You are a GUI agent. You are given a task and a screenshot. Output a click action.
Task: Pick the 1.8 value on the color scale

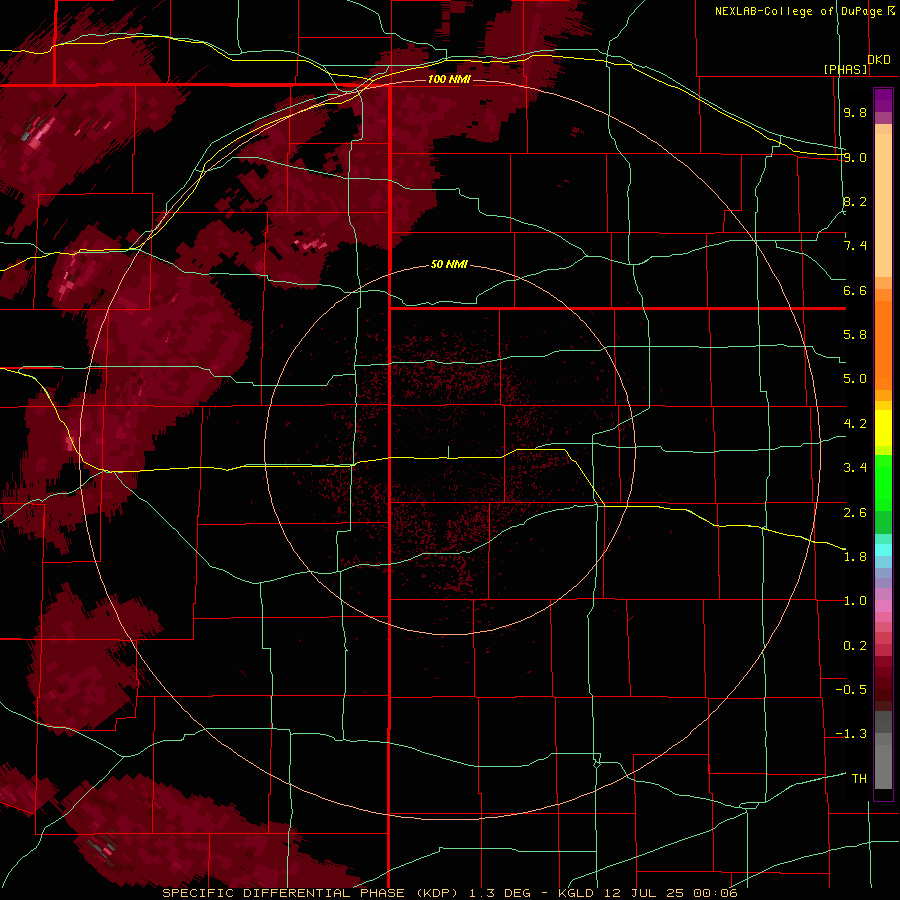click(855, 557)
